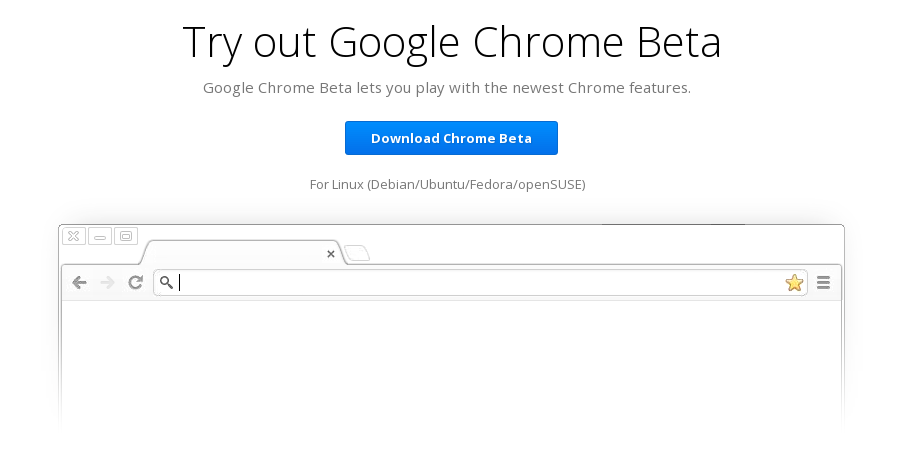Click the reload page icon
Image resolution: width=908 pixels, height=449 pixels.
click(x=136, y=282)
